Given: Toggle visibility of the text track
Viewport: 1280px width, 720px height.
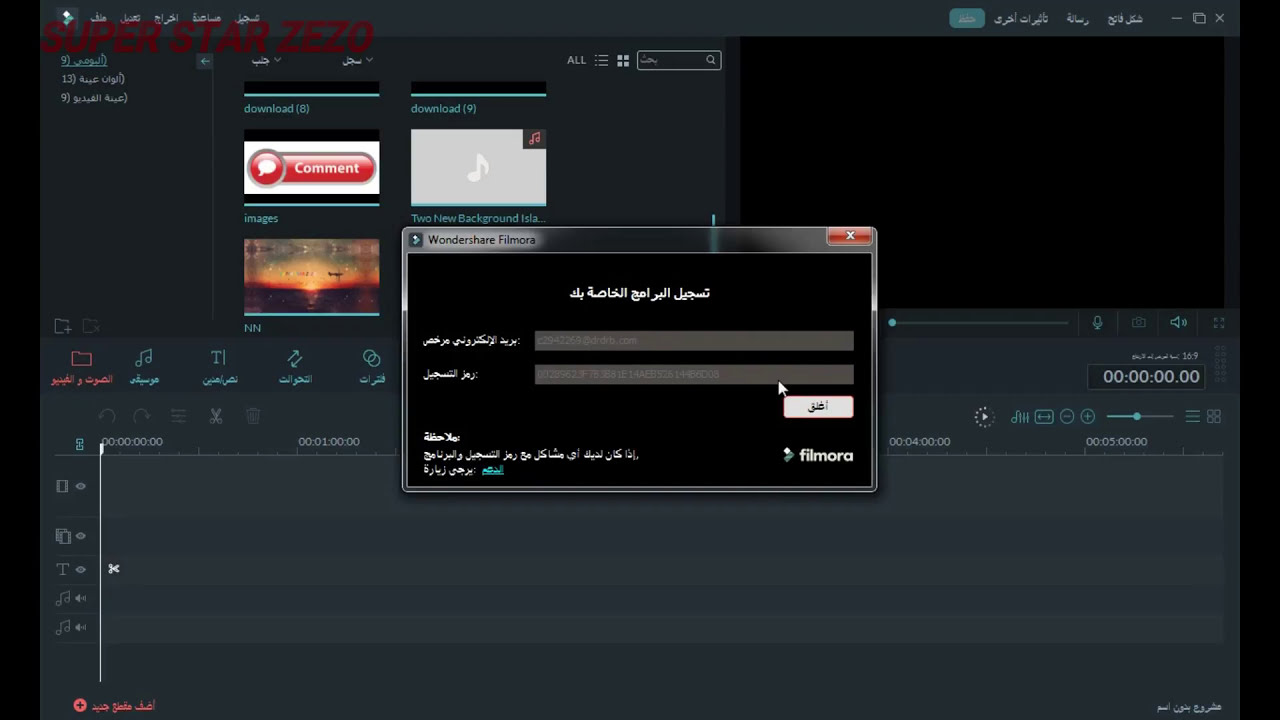Looking at the screenshot, I should 80,569.
